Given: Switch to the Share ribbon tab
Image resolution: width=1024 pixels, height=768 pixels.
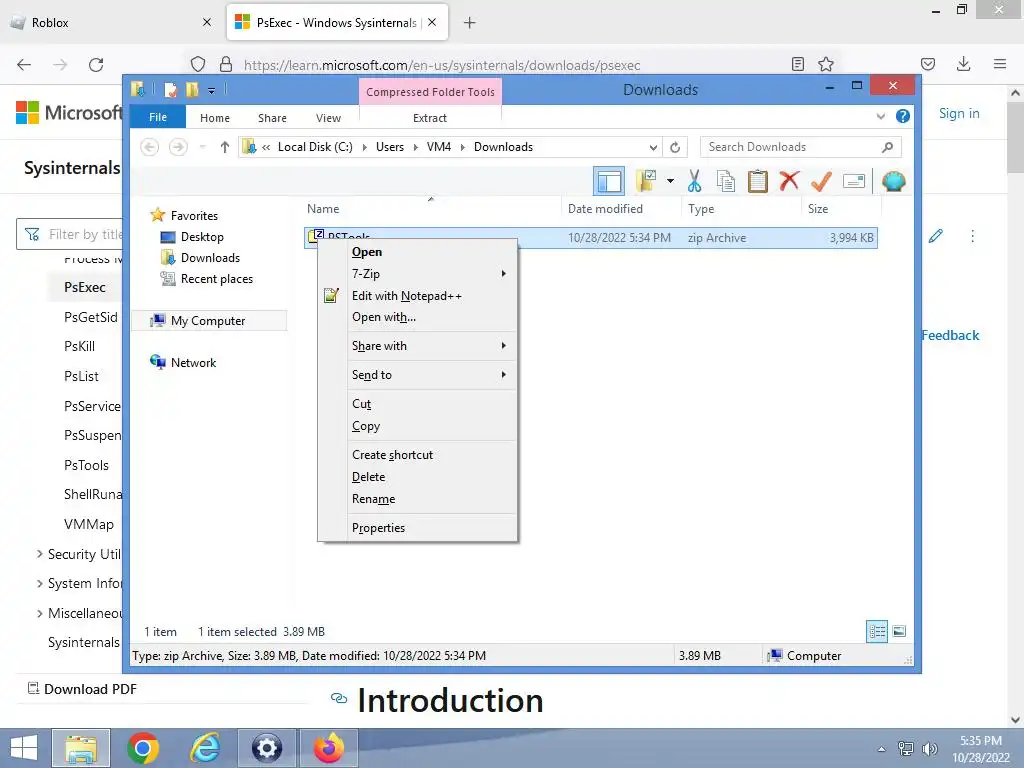Looking at the screenshot, I should pyautogui.click(x=272, y=118).
